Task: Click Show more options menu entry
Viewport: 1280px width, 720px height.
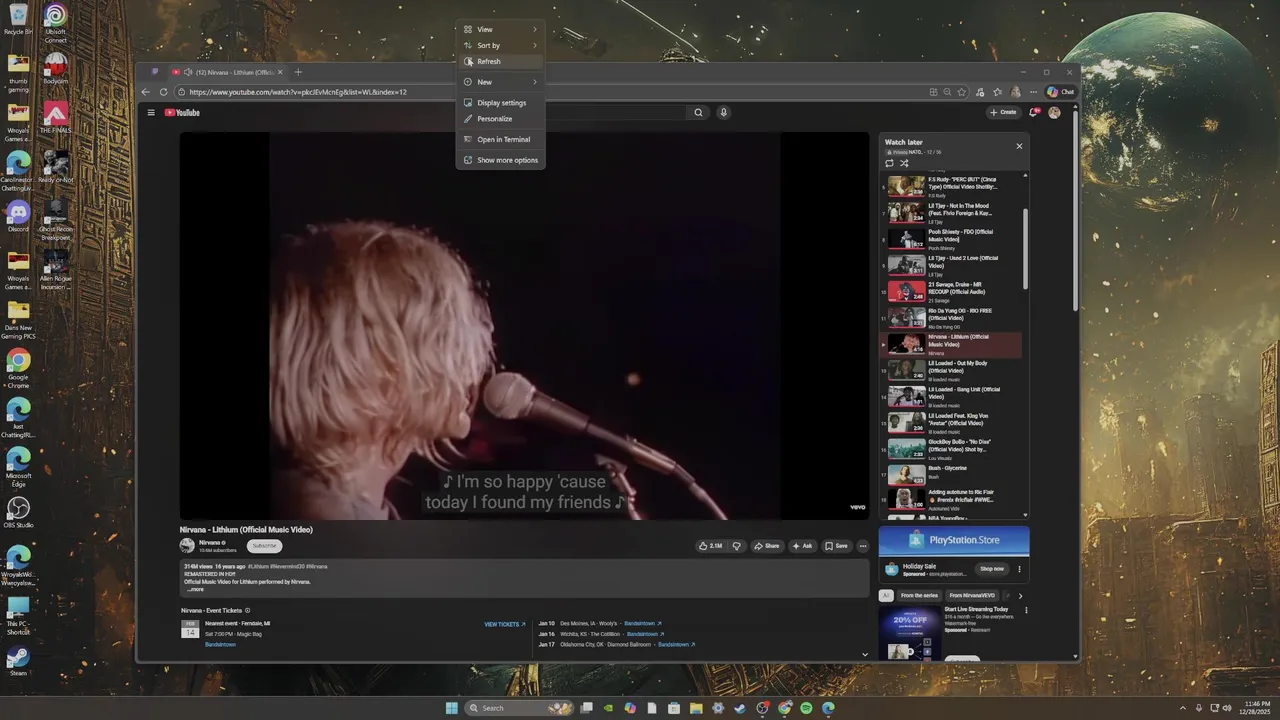Action: [500, 160]
